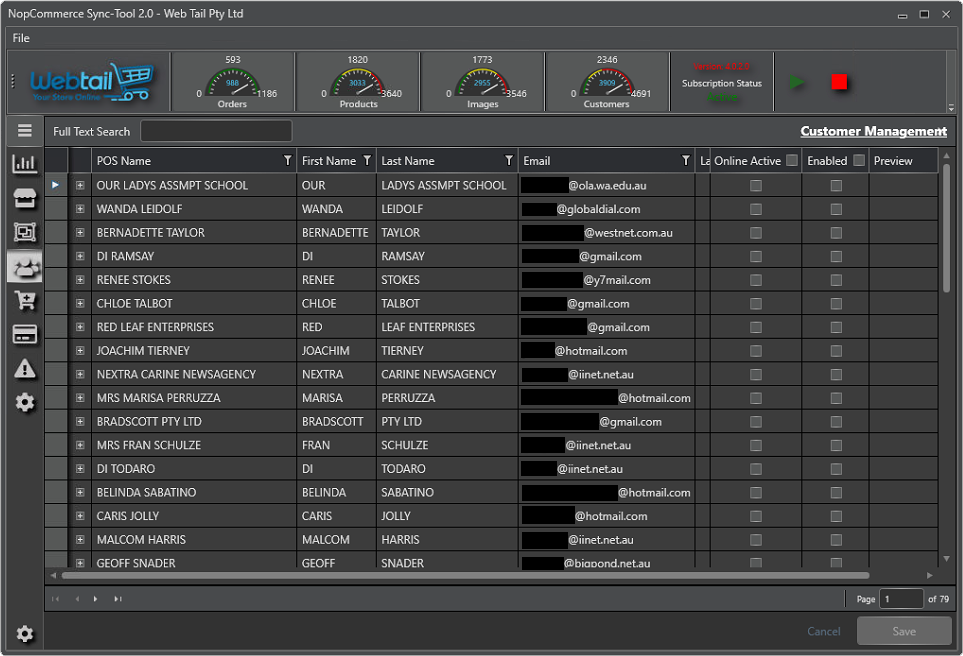
Task: Expand the OUR LADYS ASSMPT SCHOOL row
Action: click(80, 185)
